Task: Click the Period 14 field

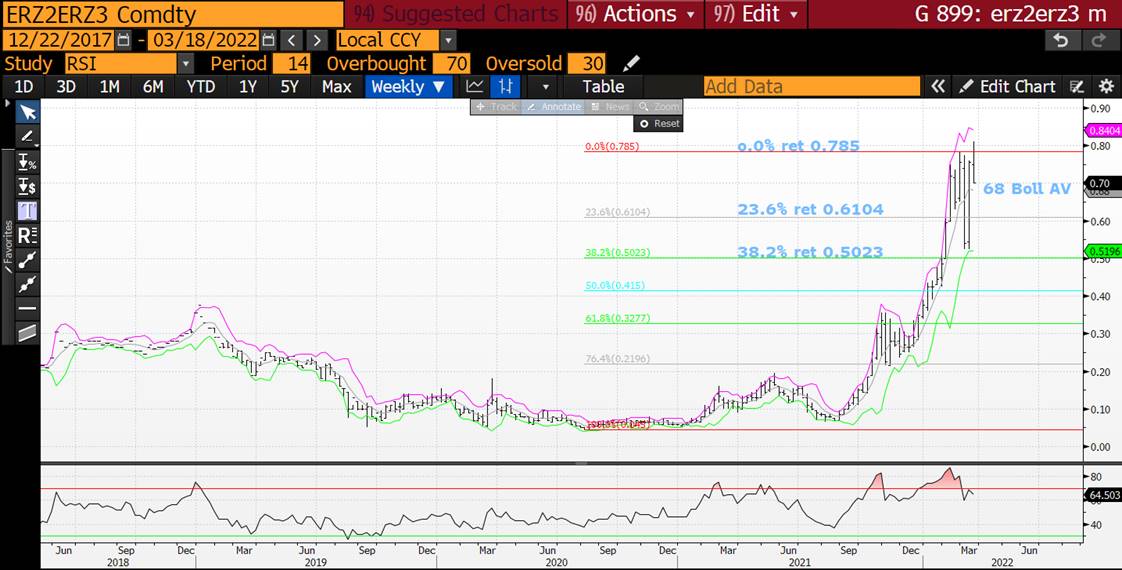Action: click(291, 64)
